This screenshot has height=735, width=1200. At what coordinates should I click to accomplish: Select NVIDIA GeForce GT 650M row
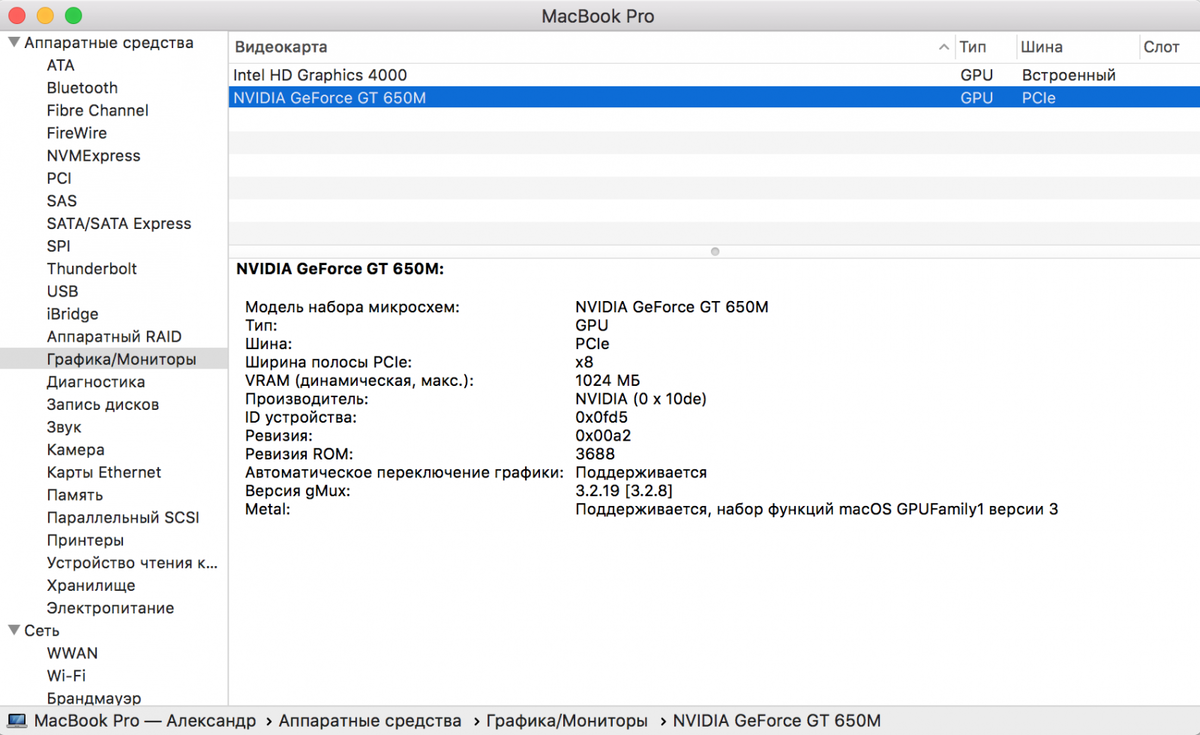pos(714,98)
